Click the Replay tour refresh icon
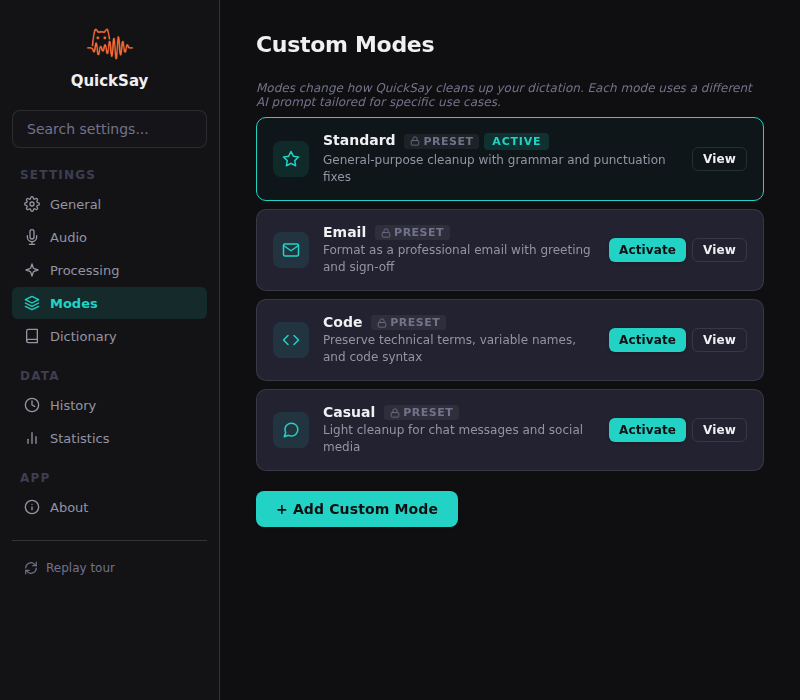 click(29, 567)
